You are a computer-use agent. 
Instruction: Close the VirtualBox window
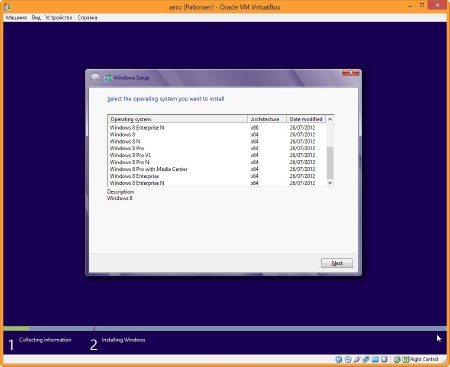(437, 5)
